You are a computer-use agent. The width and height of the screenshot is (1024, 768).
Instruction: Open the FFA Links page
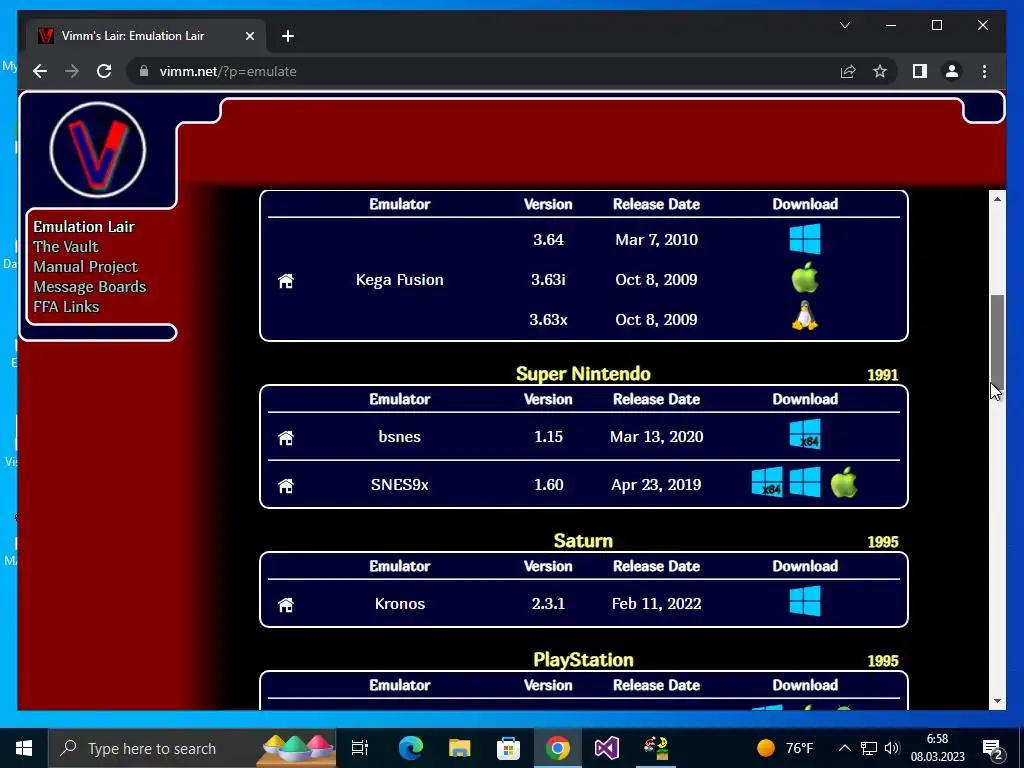point(66,306)
